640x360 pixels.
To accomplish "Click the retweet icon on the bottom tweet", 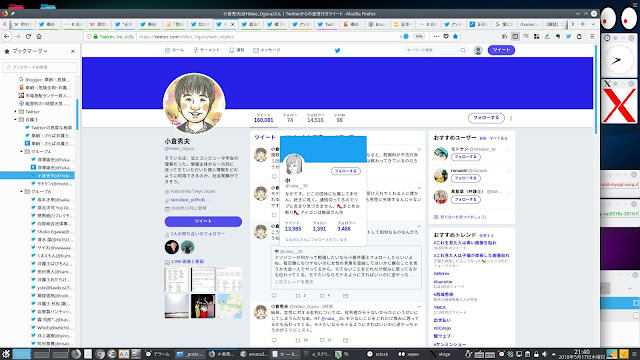I will 298,340.
